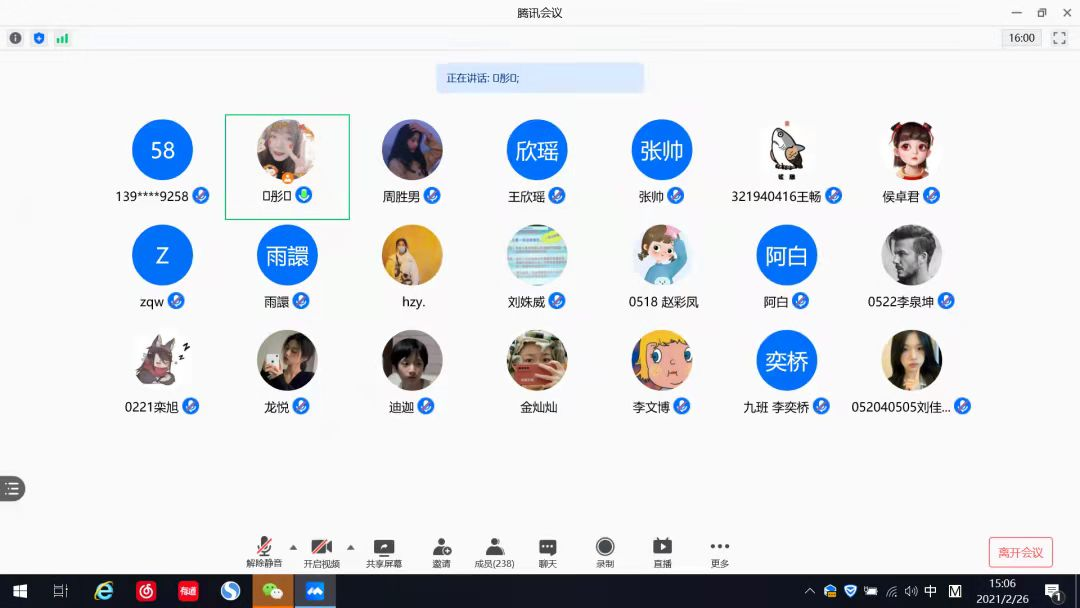The width and height of the screenshot is (1080, 608).
Task: Click the muted mic icon beside 九班 李奕桥
Action: click(821, 406)
